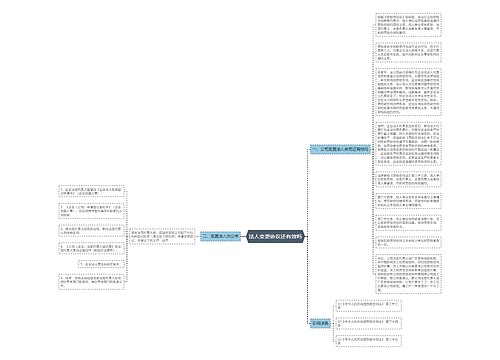This screenshot has width=500, height=360.
Task: Select the central node 法人变更协议还有效吗
Action: click(x=275, y=236)
